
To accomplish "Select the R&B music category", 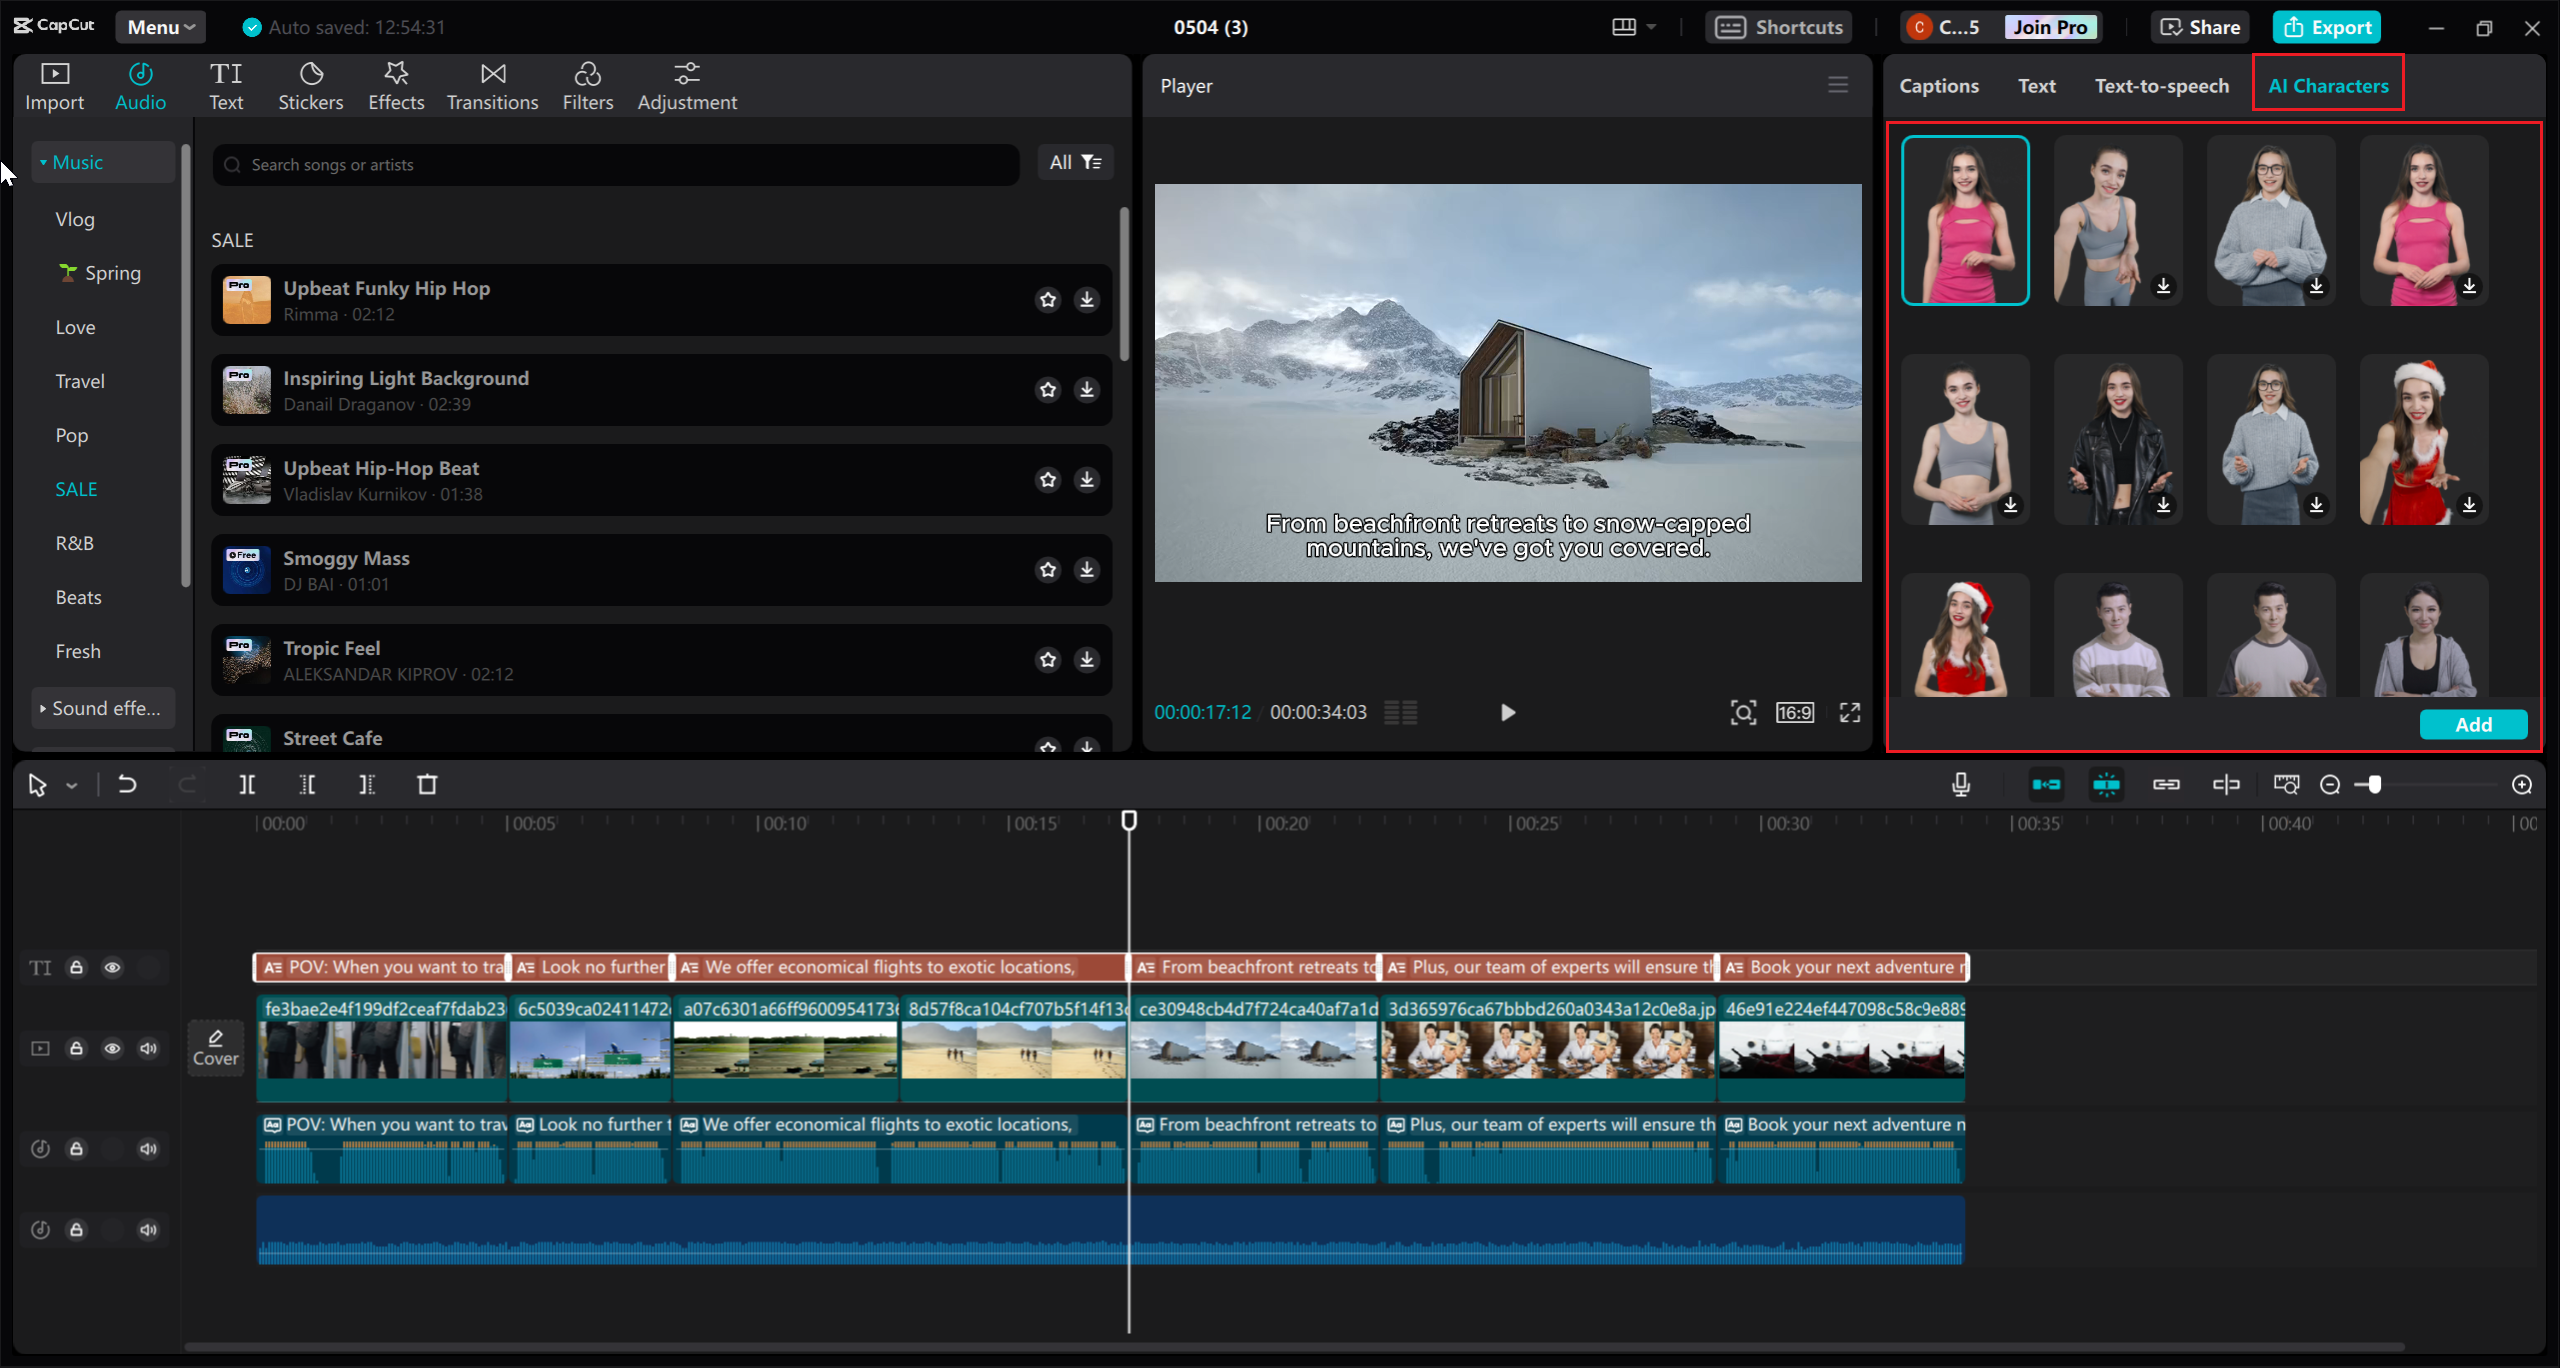I will point(75,543).
